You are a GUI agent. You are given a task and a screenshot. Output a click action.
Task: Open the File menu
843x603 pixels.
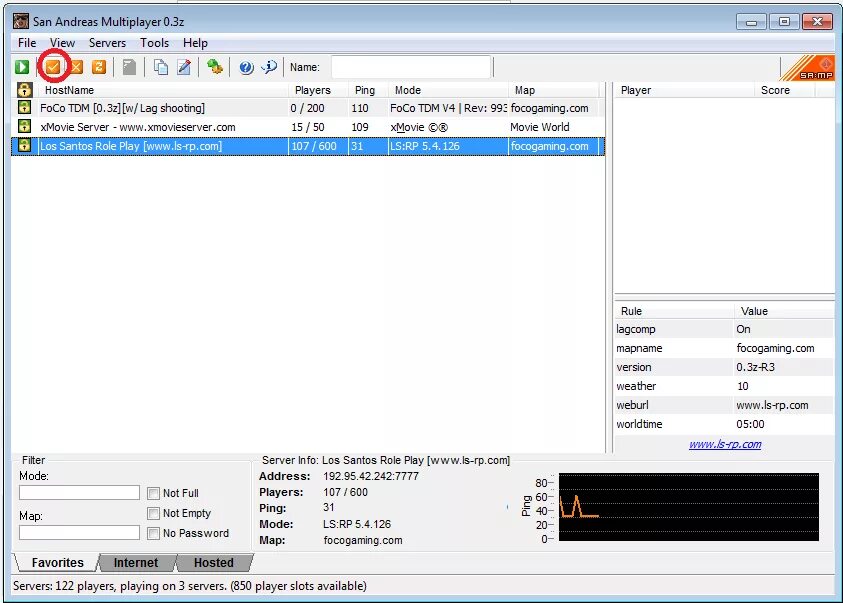coord(27,43)
